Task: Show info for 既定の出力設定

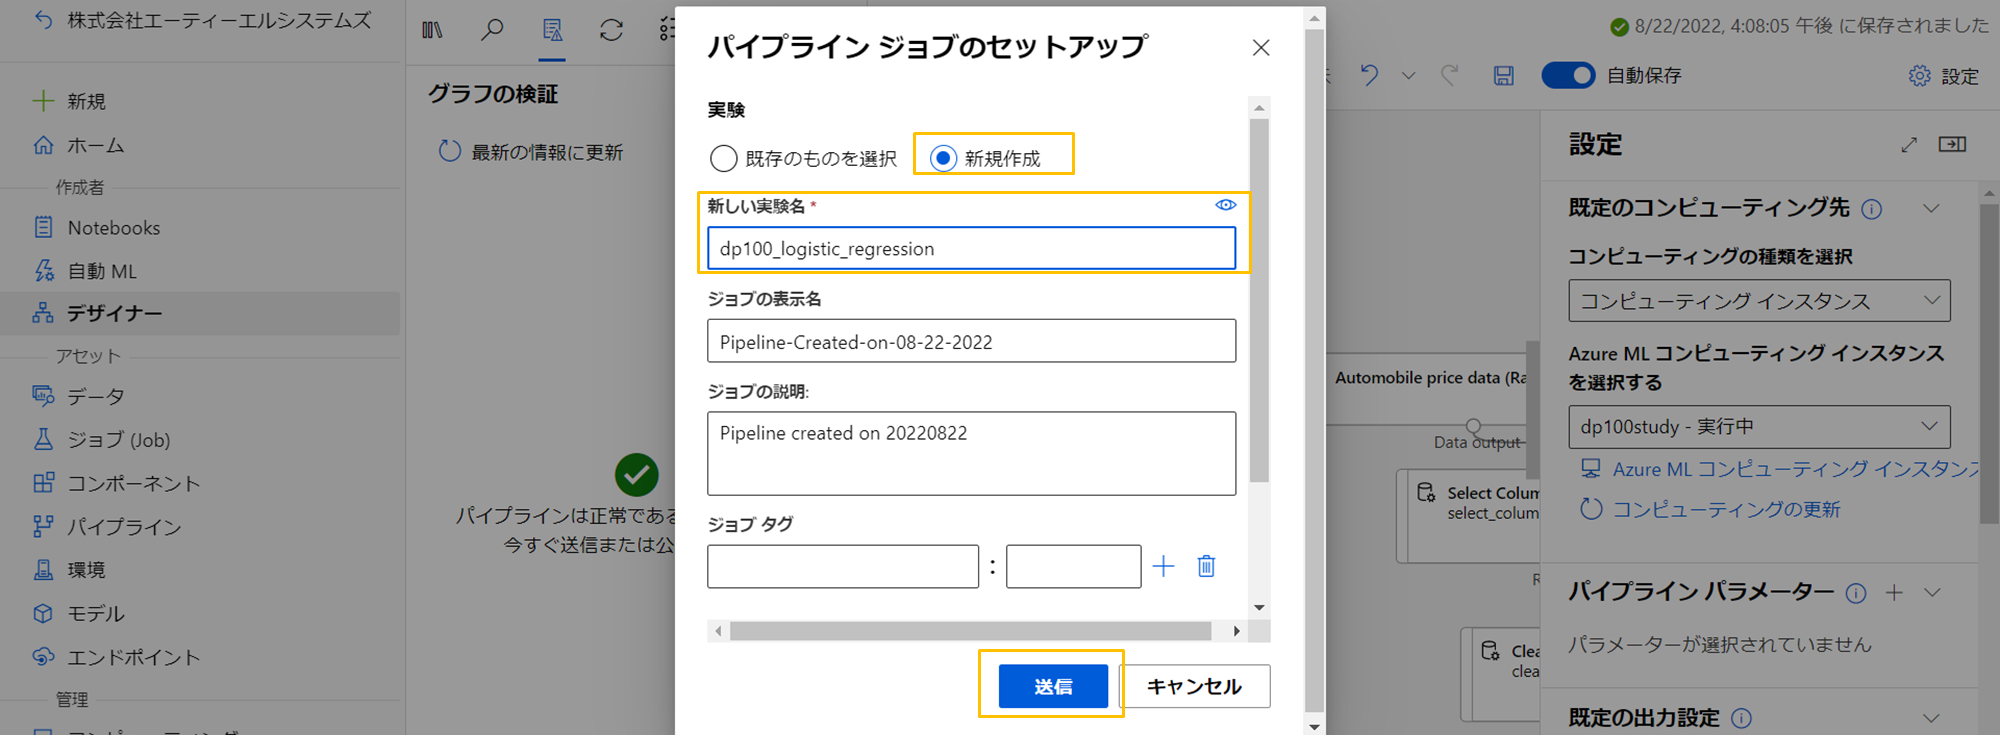Action: 1741,718
